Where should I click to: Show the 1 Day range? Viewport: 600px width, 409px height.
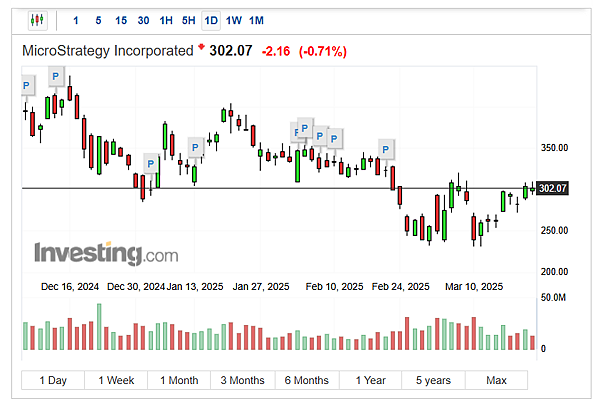click(53, 380)
